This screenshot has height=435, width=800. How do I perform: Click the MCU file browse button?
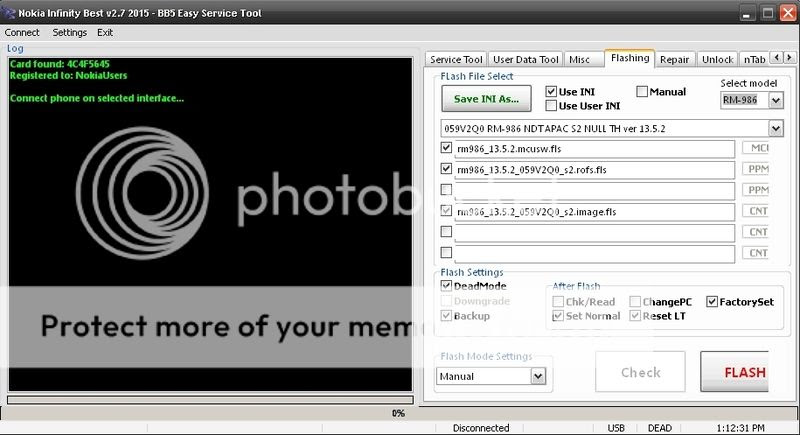758,148
